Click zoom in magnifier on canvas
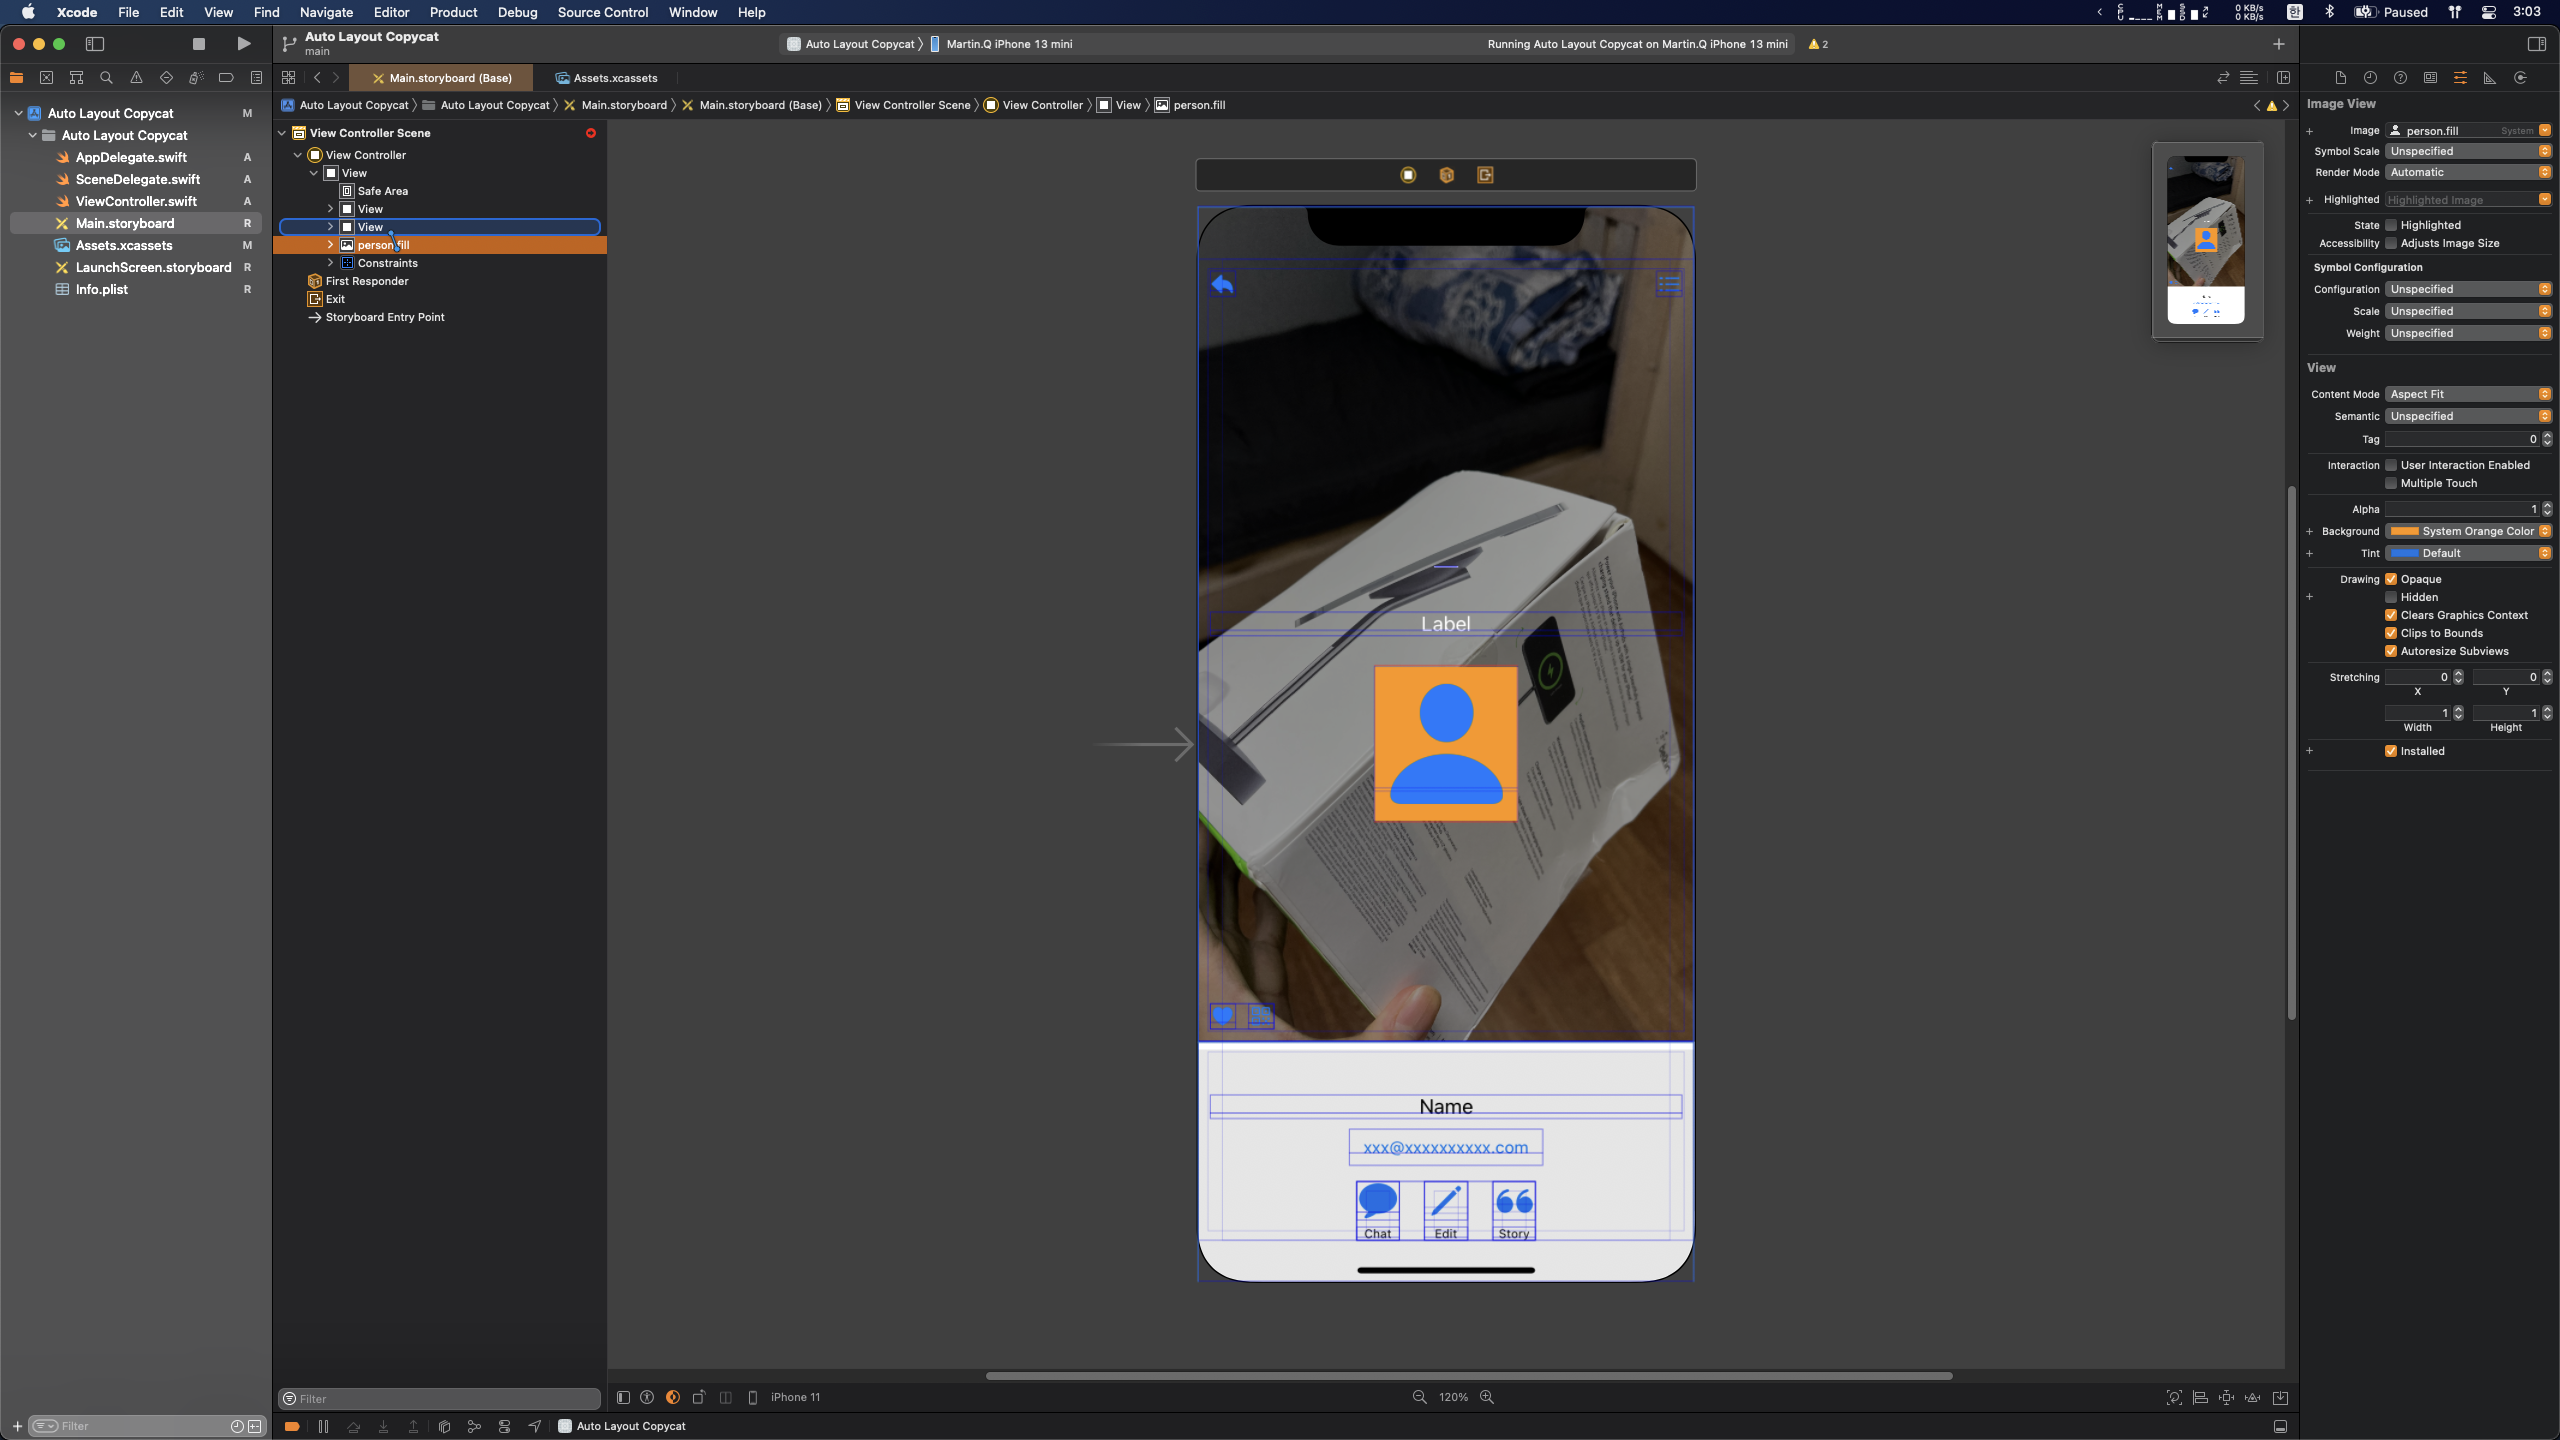The image size is (2560, 1440). (x=1487, y=1397)
